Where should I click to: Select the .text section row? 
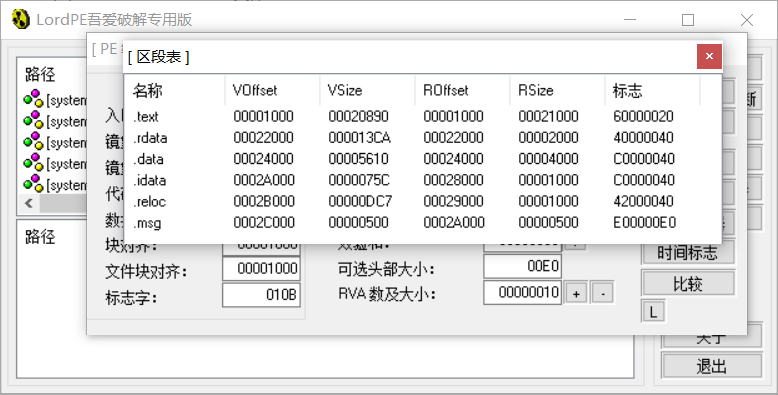422,117
